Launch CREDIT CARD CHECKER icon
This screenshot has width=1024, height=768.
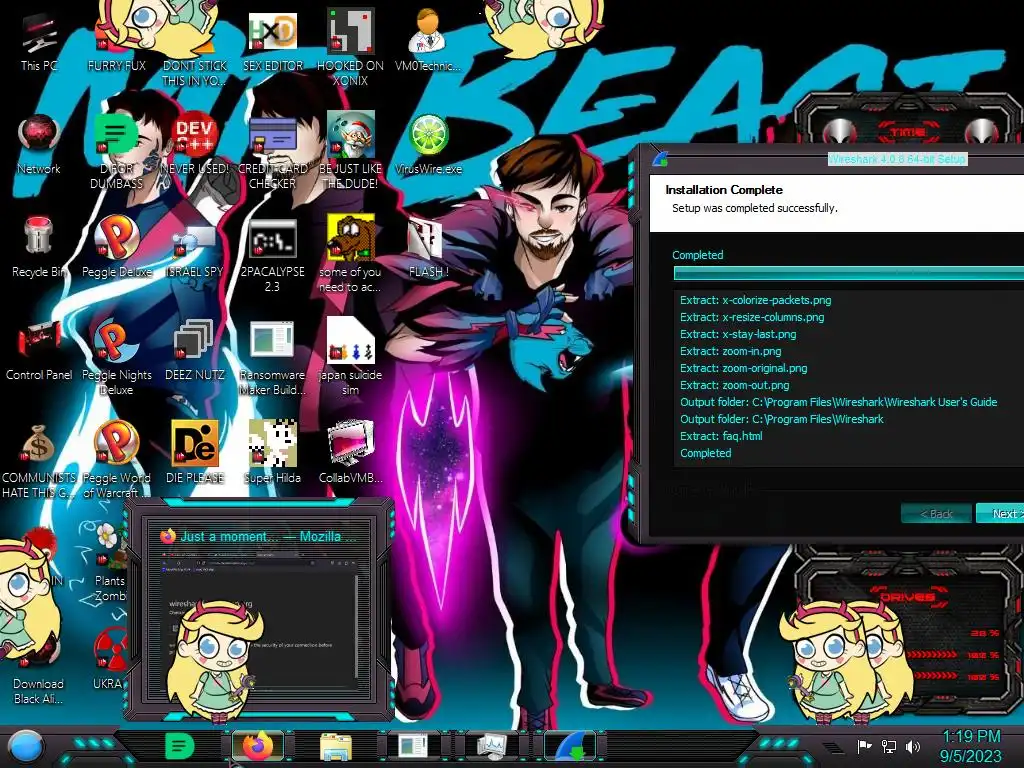tap(272, 152)
